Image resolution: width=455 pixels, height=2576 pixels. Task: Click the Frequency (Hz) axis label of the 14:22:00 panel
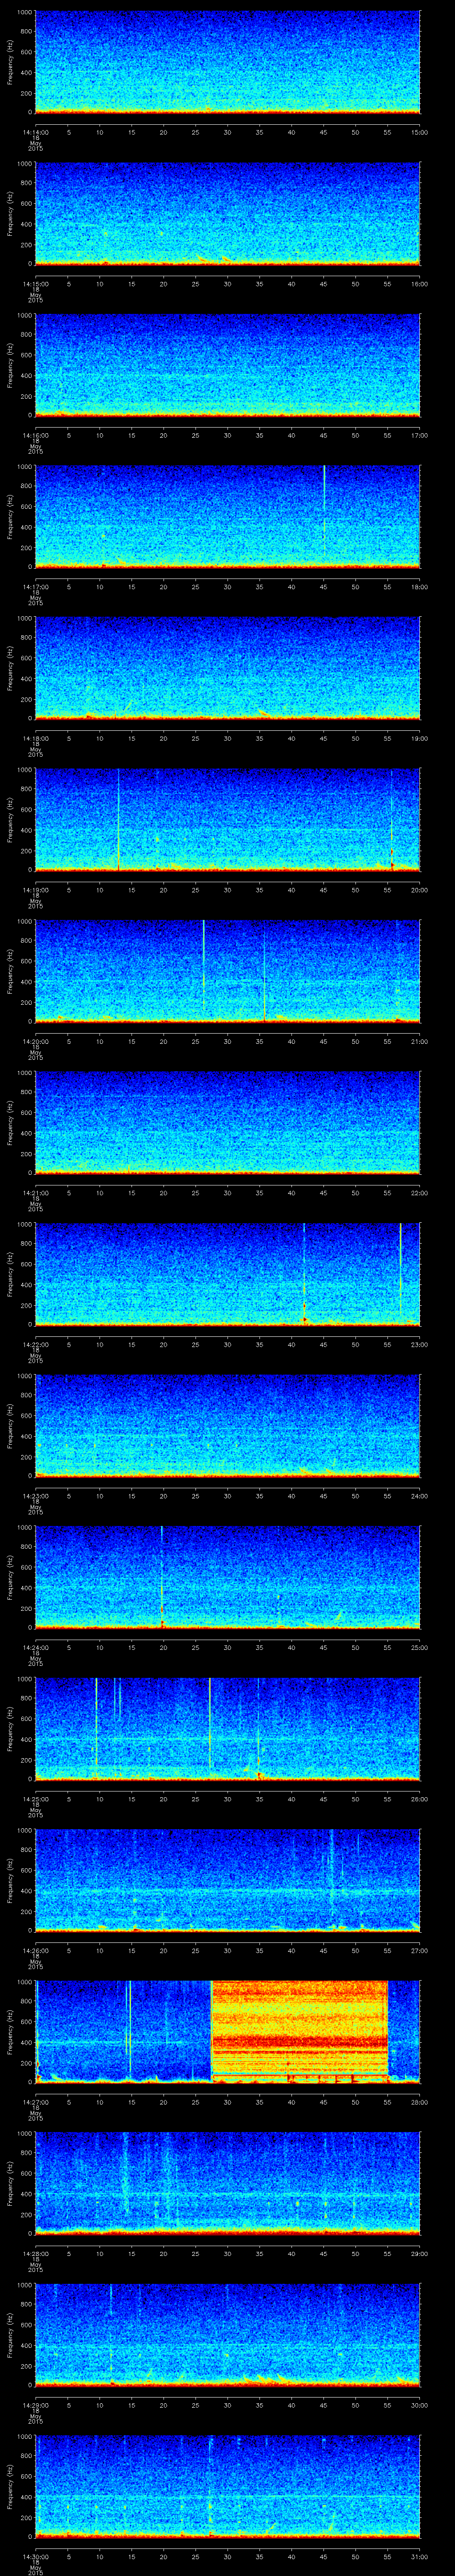click(x=10, y=1274)
